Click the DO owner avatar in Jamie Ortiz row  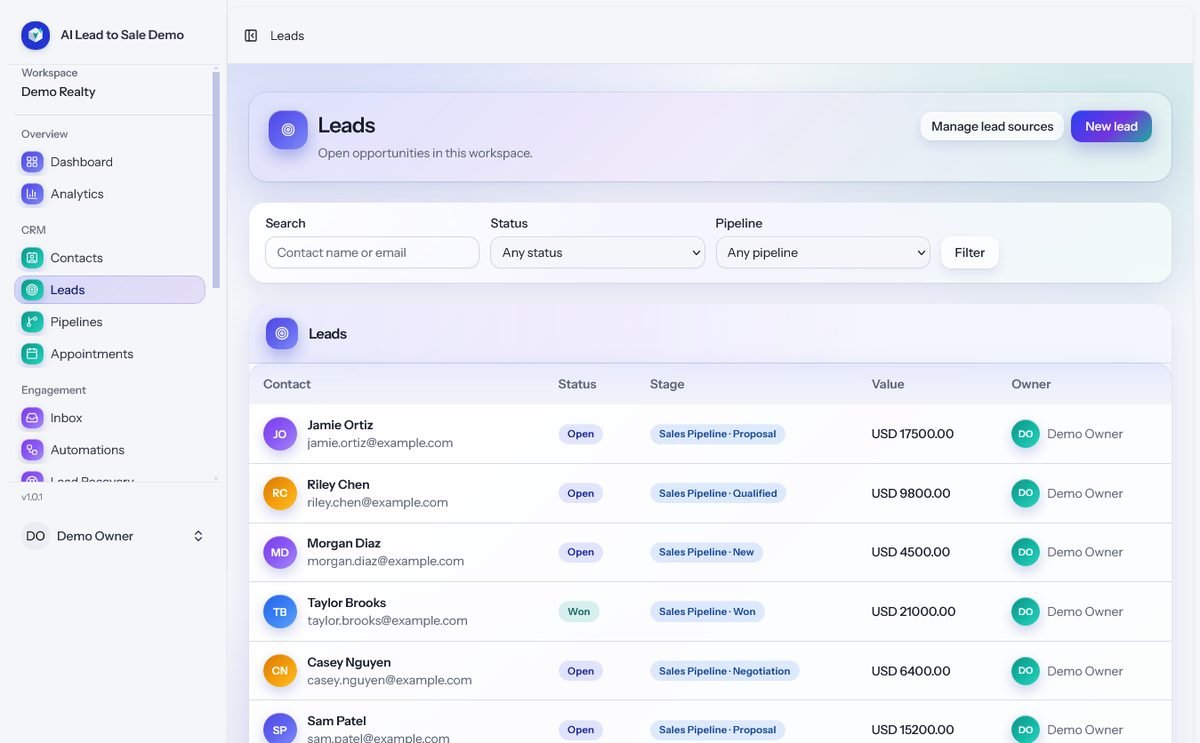click(x=1025, y=434)
